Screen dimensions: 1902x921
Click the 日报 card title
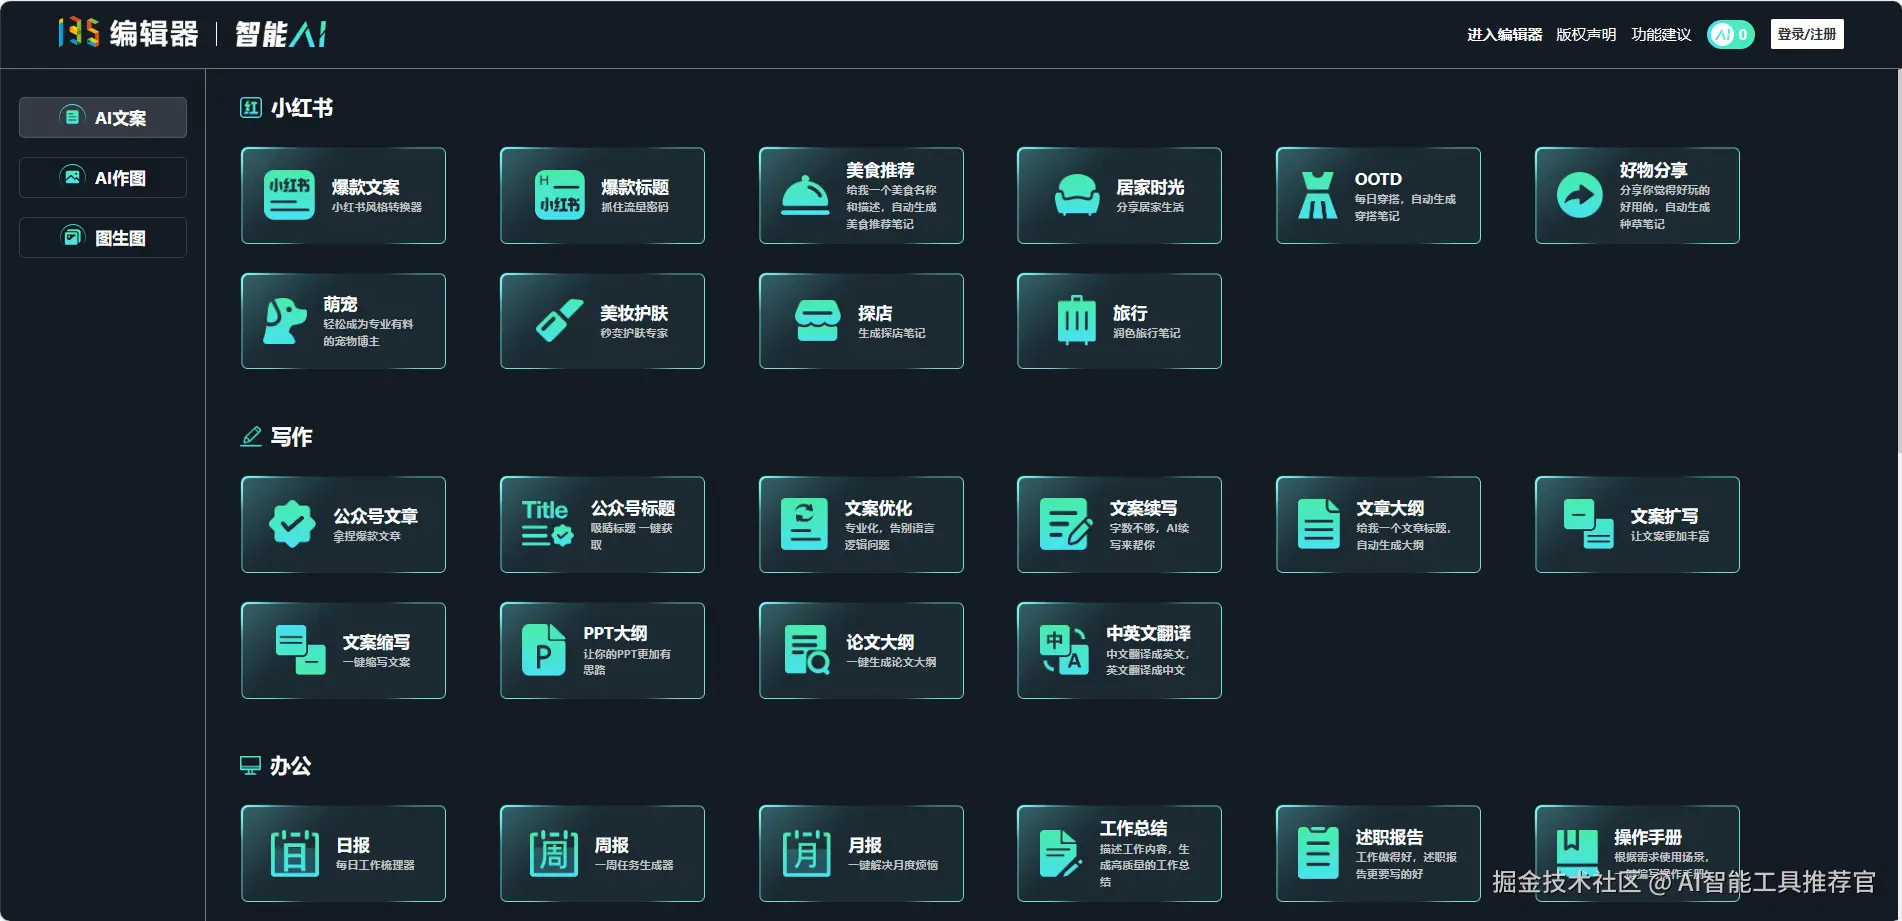pos(353,845)
